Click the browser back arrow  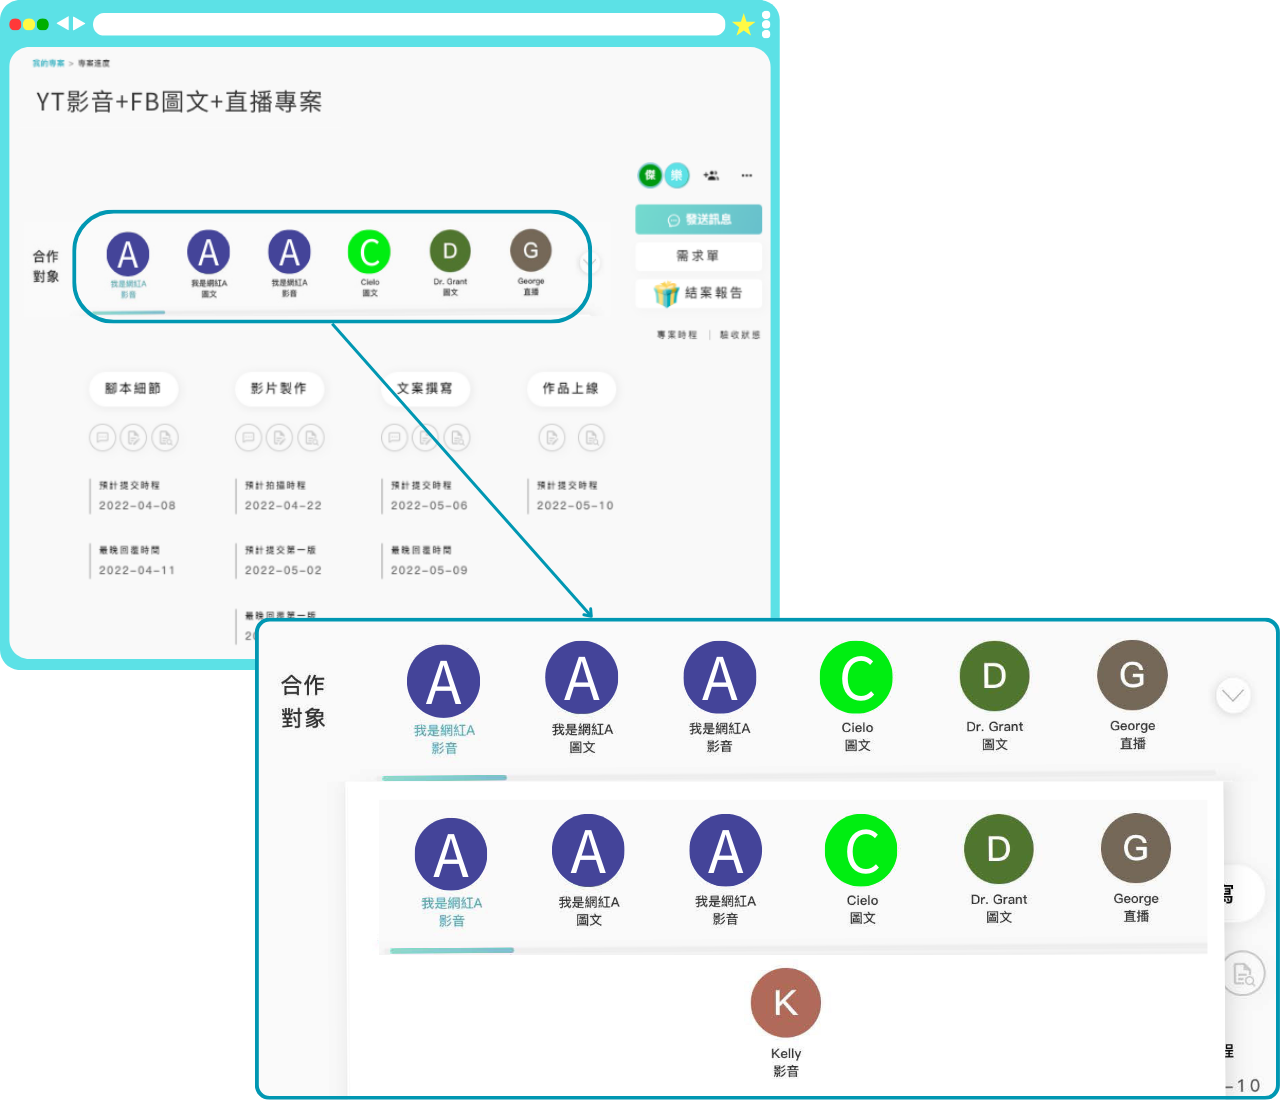click(63, 23)
